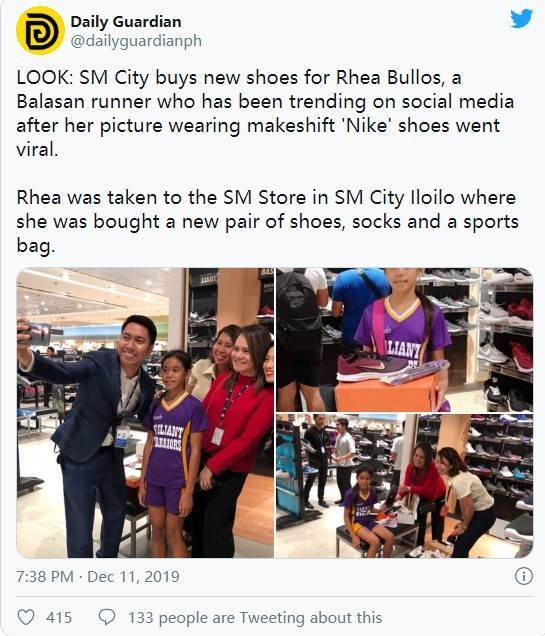Click the reply speech bubble icon

tap(107, 617)
